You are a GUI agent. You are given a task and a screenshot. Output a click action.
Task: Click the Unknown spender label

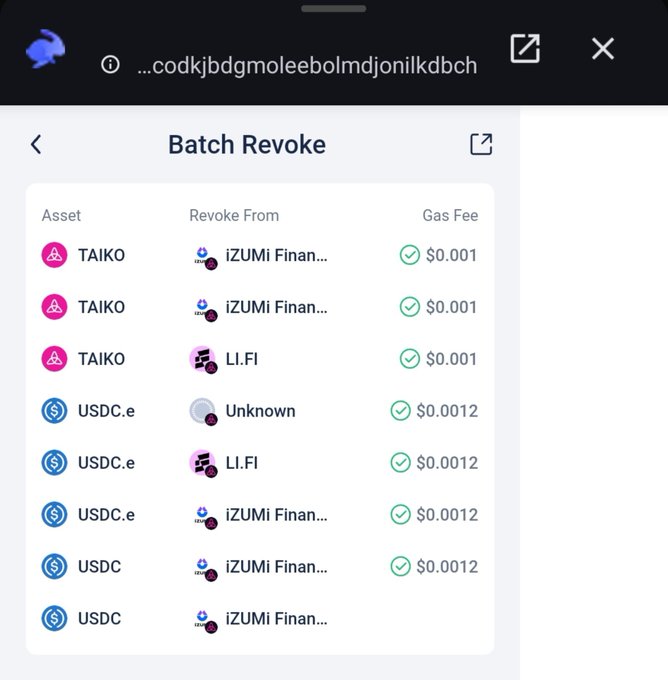pyautogui.click(x=261, y=411)
